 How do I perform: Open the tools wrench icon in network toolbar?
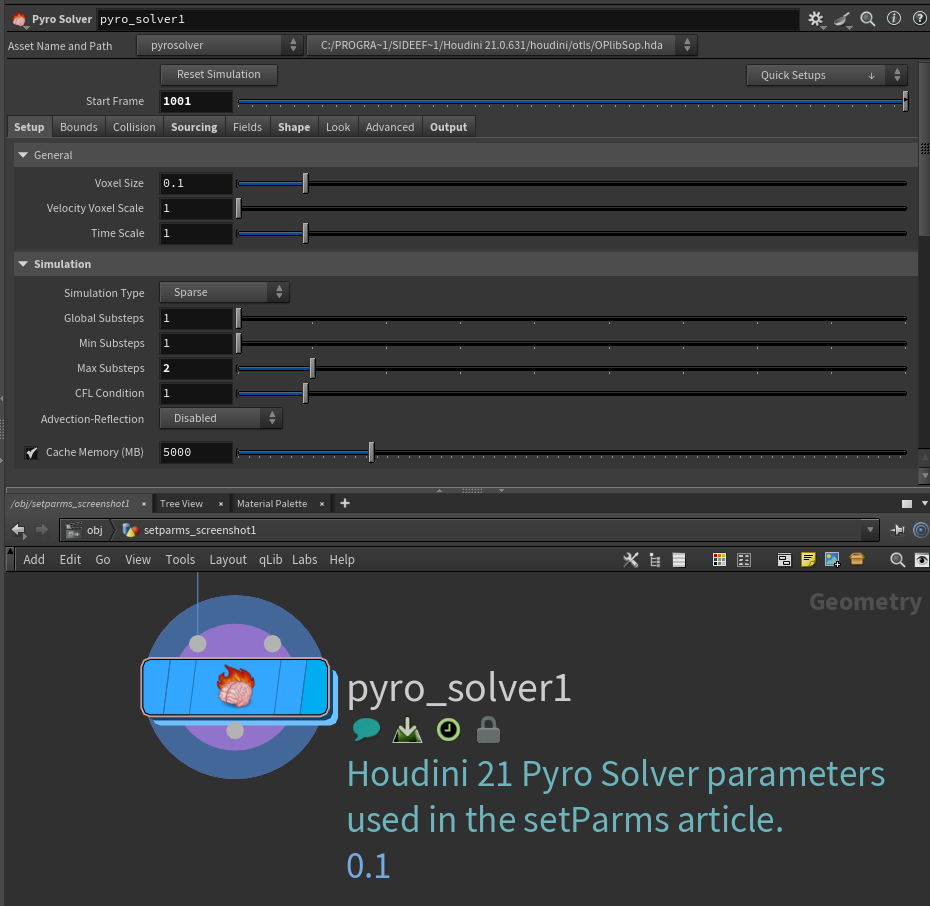click(631, 560)
